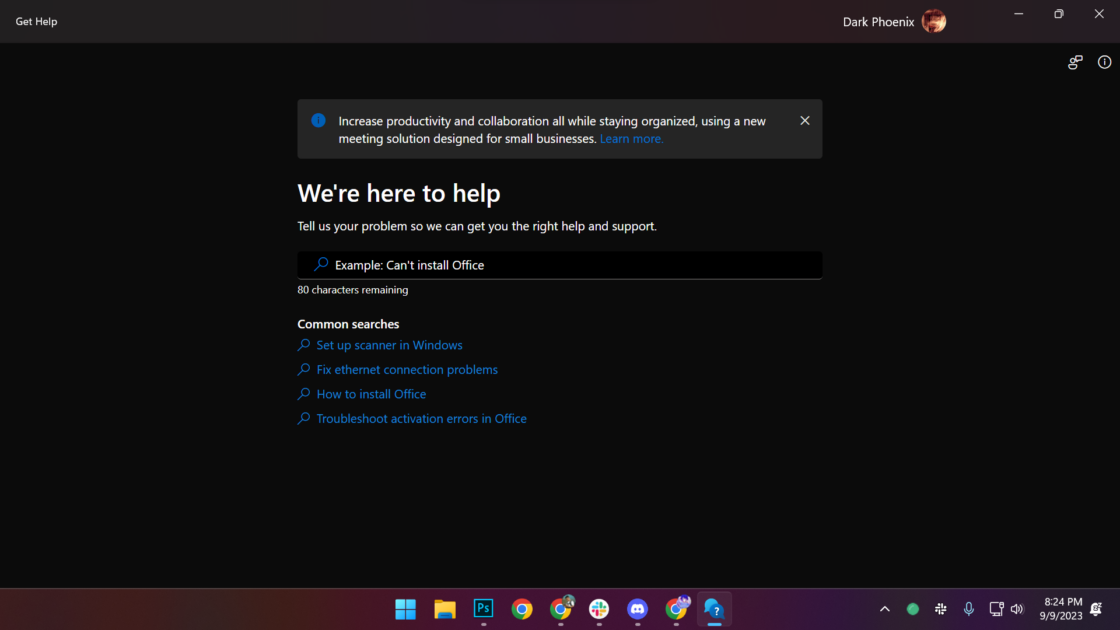Open the volume control in system tray
The height and width of the screenshot is (630, 1120).
click(1017, 609)
